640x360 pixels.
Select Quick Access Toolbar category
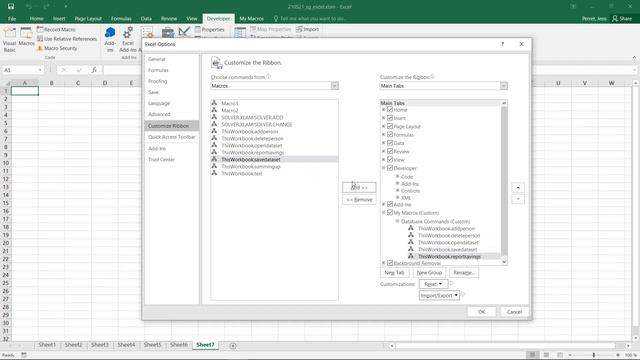171,137
